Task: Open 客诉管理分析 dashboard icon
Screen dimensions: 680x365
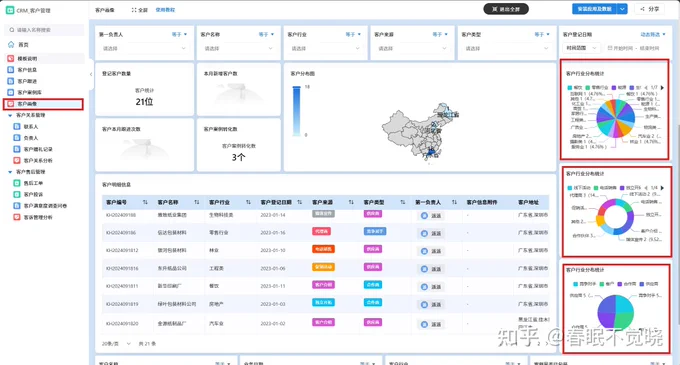Action: (x=17, y=217)
